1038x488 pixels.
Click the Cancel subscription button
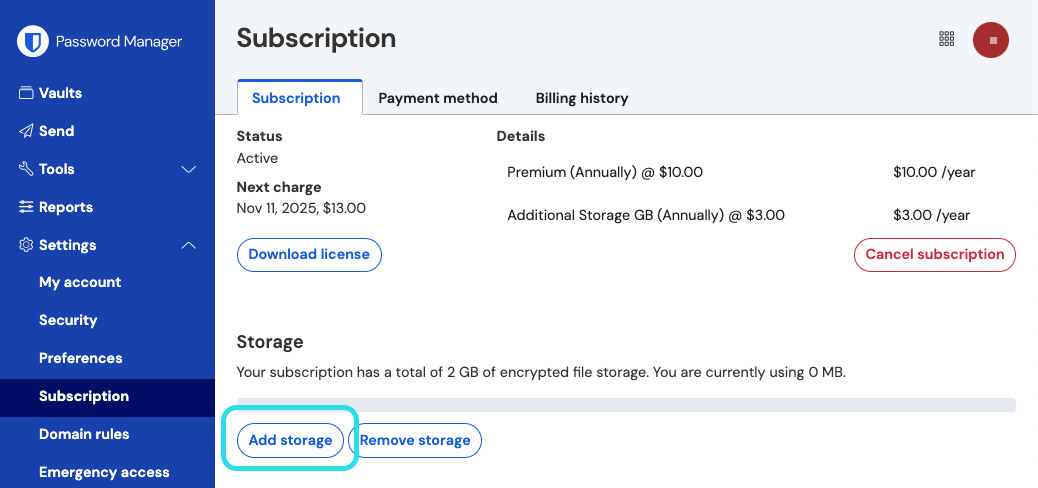pyautogui.click(x=934, y=254)
